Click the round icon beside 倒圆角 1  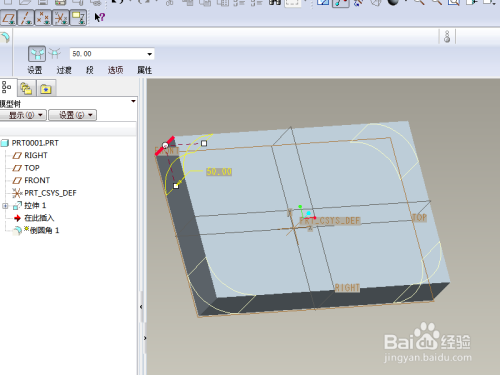point(17,231)
